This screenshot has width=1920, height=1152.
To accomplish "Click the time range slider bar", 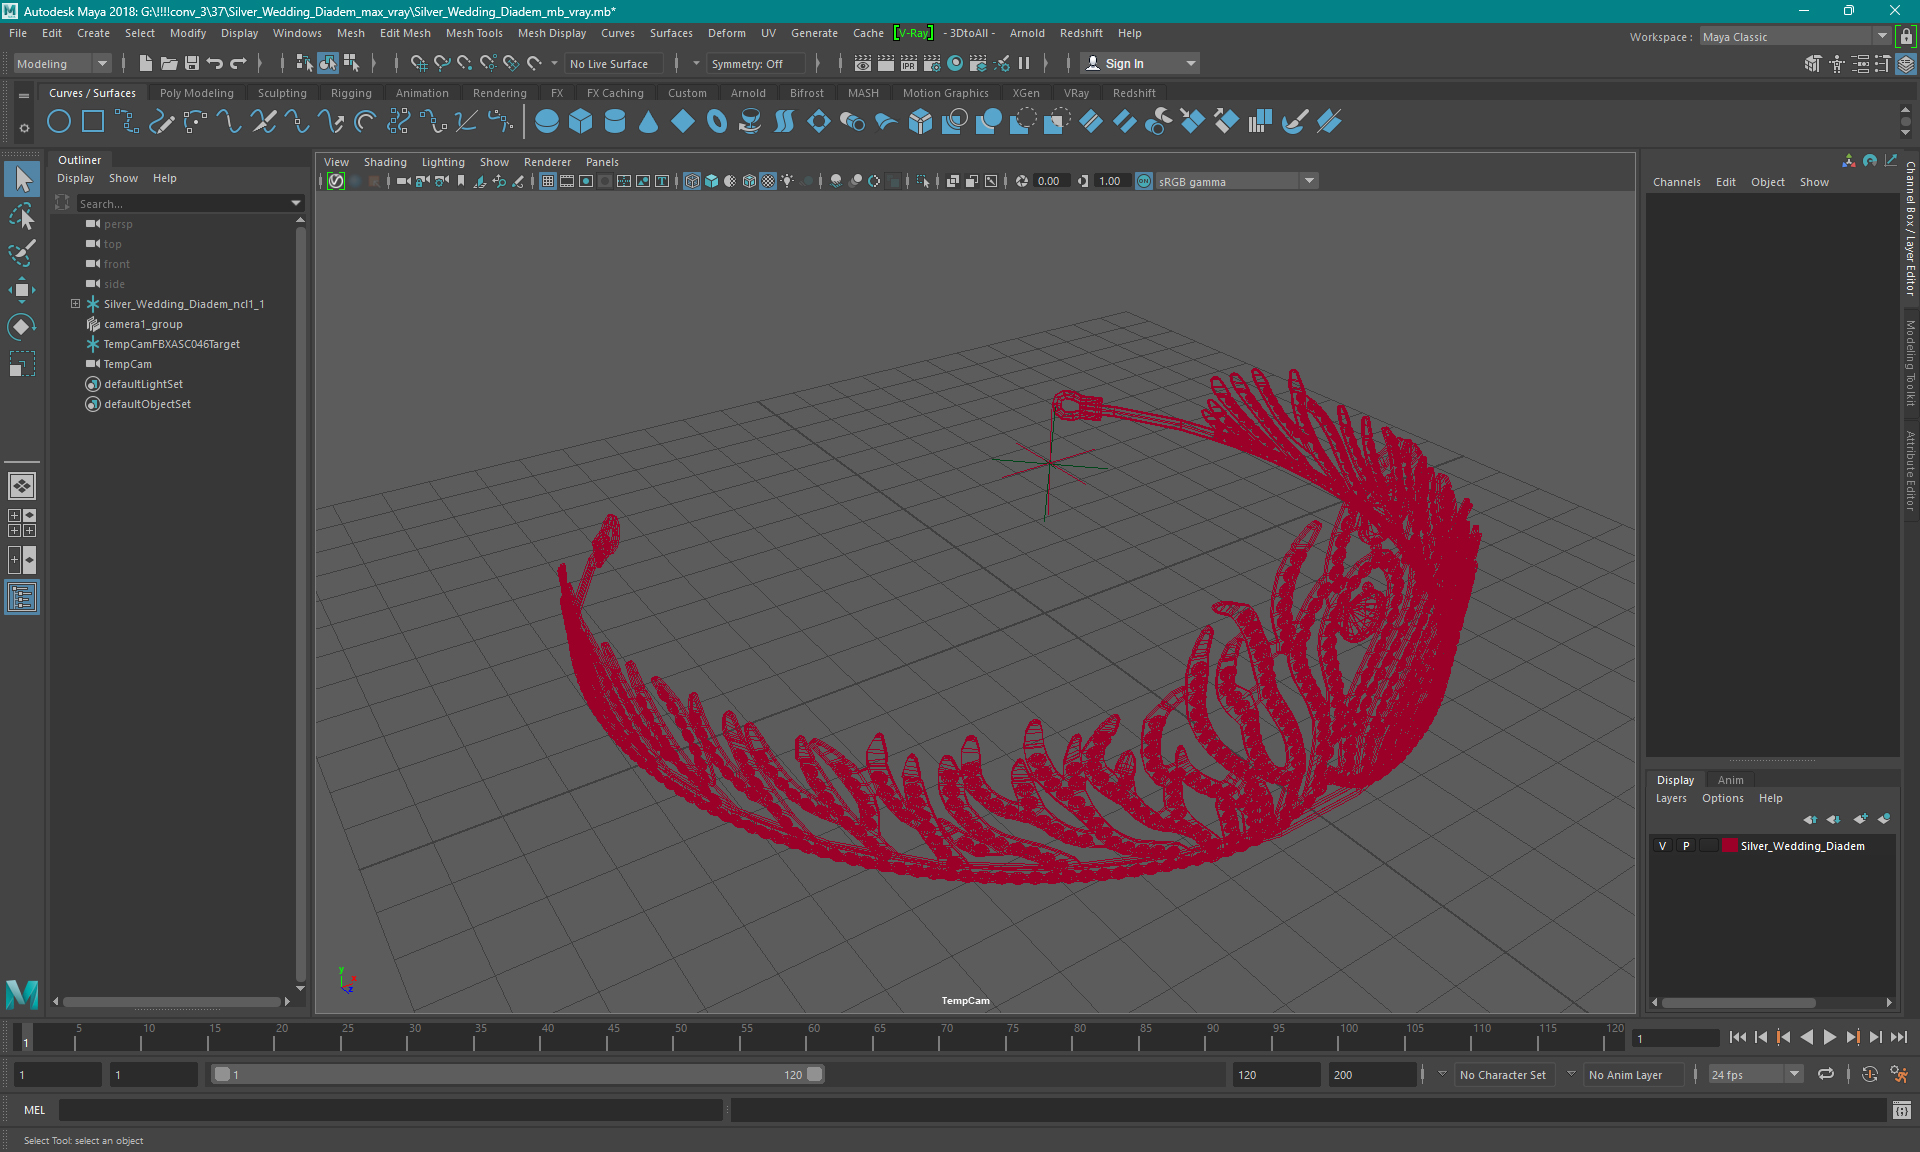I will 518,1074.
